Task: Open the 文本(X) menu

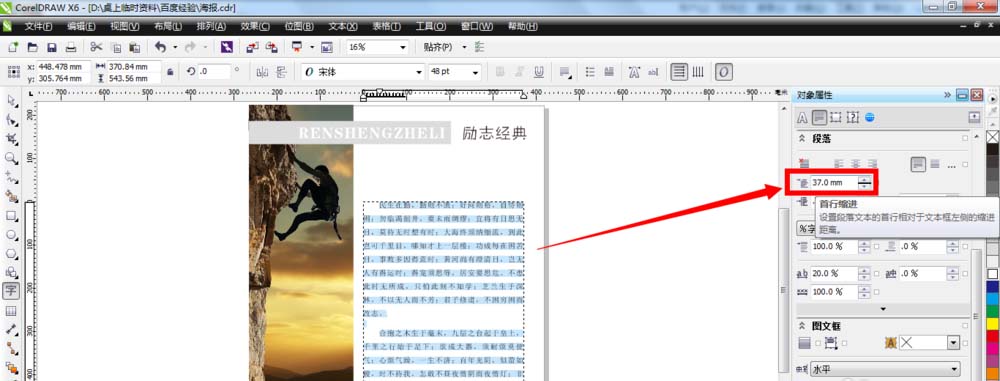Action: [x=342, y=26]
